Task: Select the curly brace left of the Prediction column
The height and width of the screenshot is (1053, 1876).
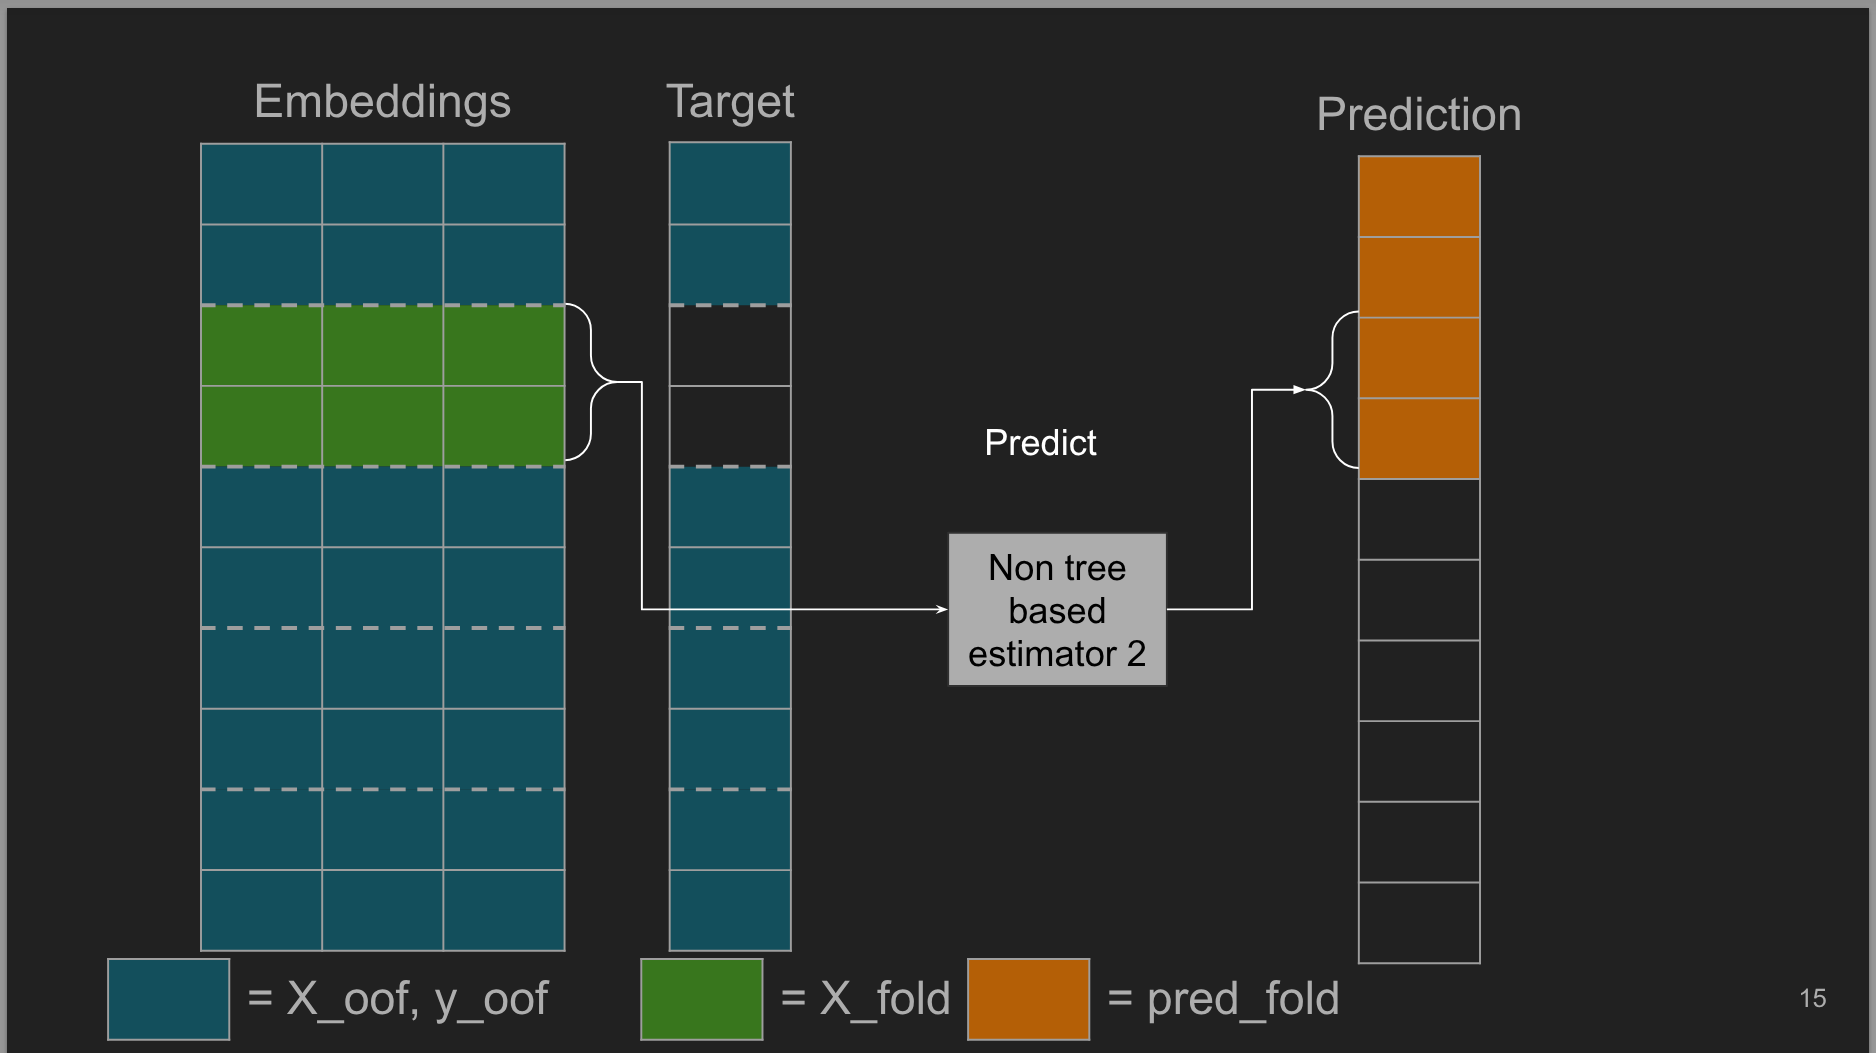Action: click(1335, 389)
